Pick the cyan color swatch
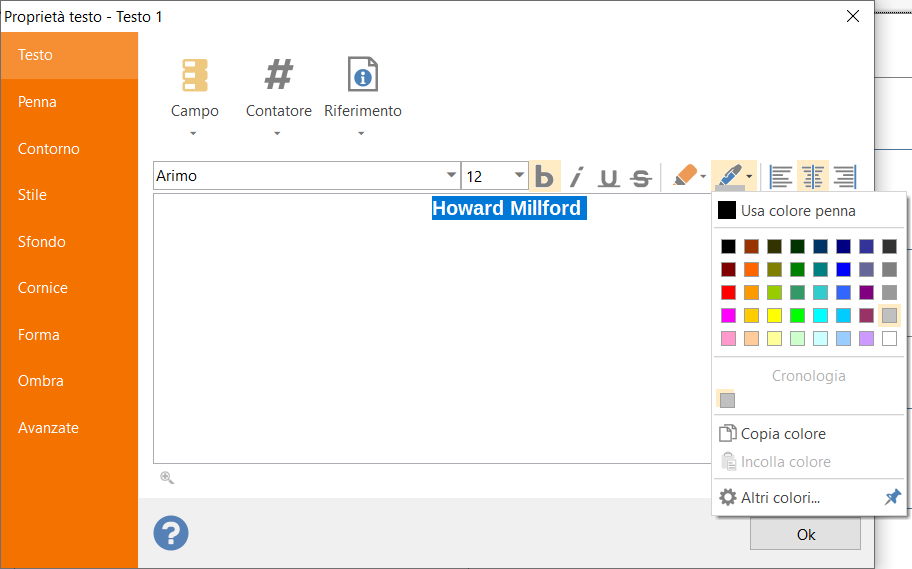 coord(820,315)
